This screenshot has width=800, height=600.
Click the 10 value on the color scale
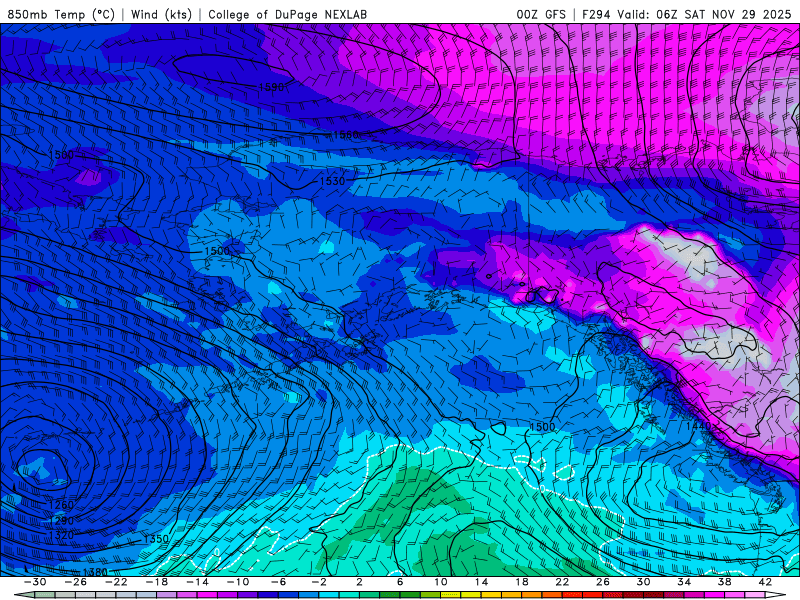(x=441, y=582)
